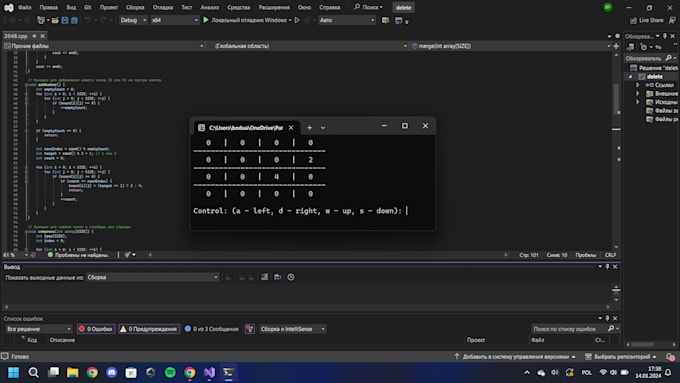Click the Save All toolbar icon
Screen dimensions: 680x383
tap(74, 20)
